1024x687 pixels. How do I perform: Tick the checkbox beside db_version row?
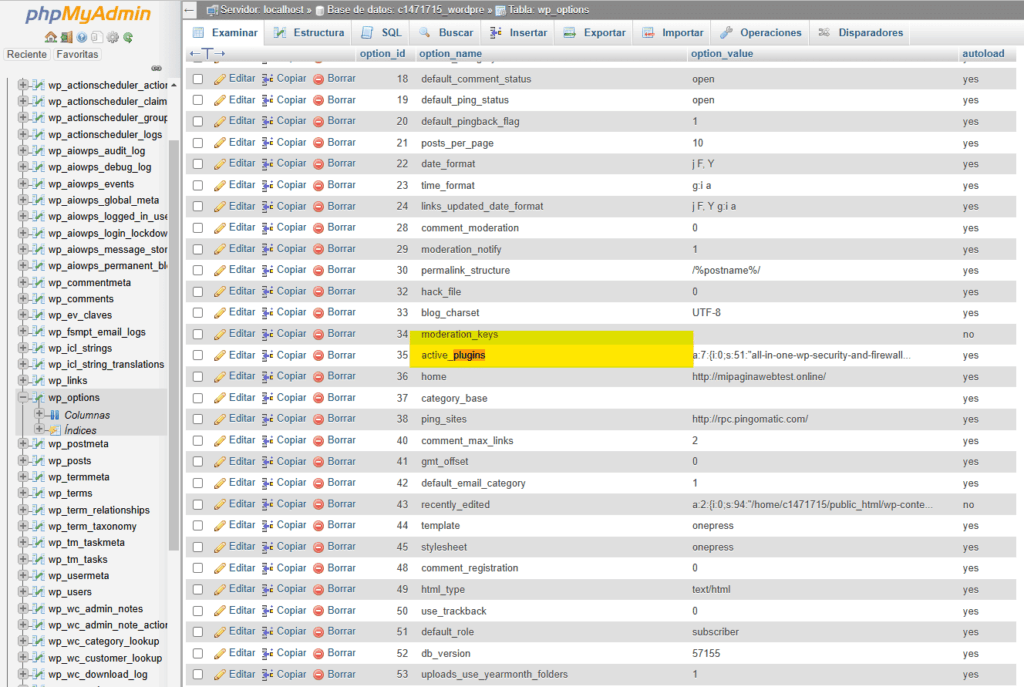197,652
